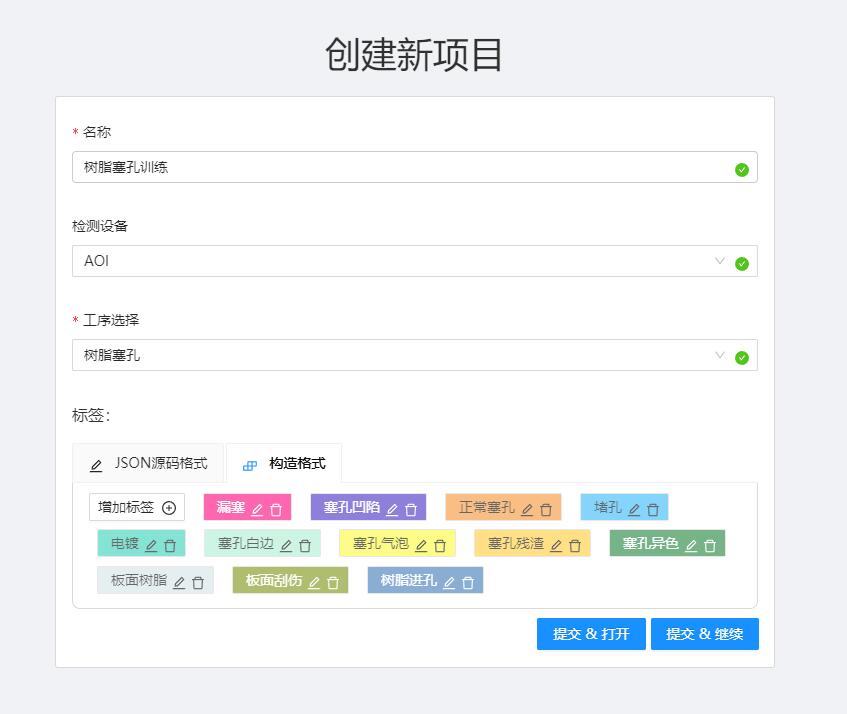Viewport: 847px width, 714px height.
Task: Remove the 堵孔 tag using trash icon
Action: click(653, 509)
